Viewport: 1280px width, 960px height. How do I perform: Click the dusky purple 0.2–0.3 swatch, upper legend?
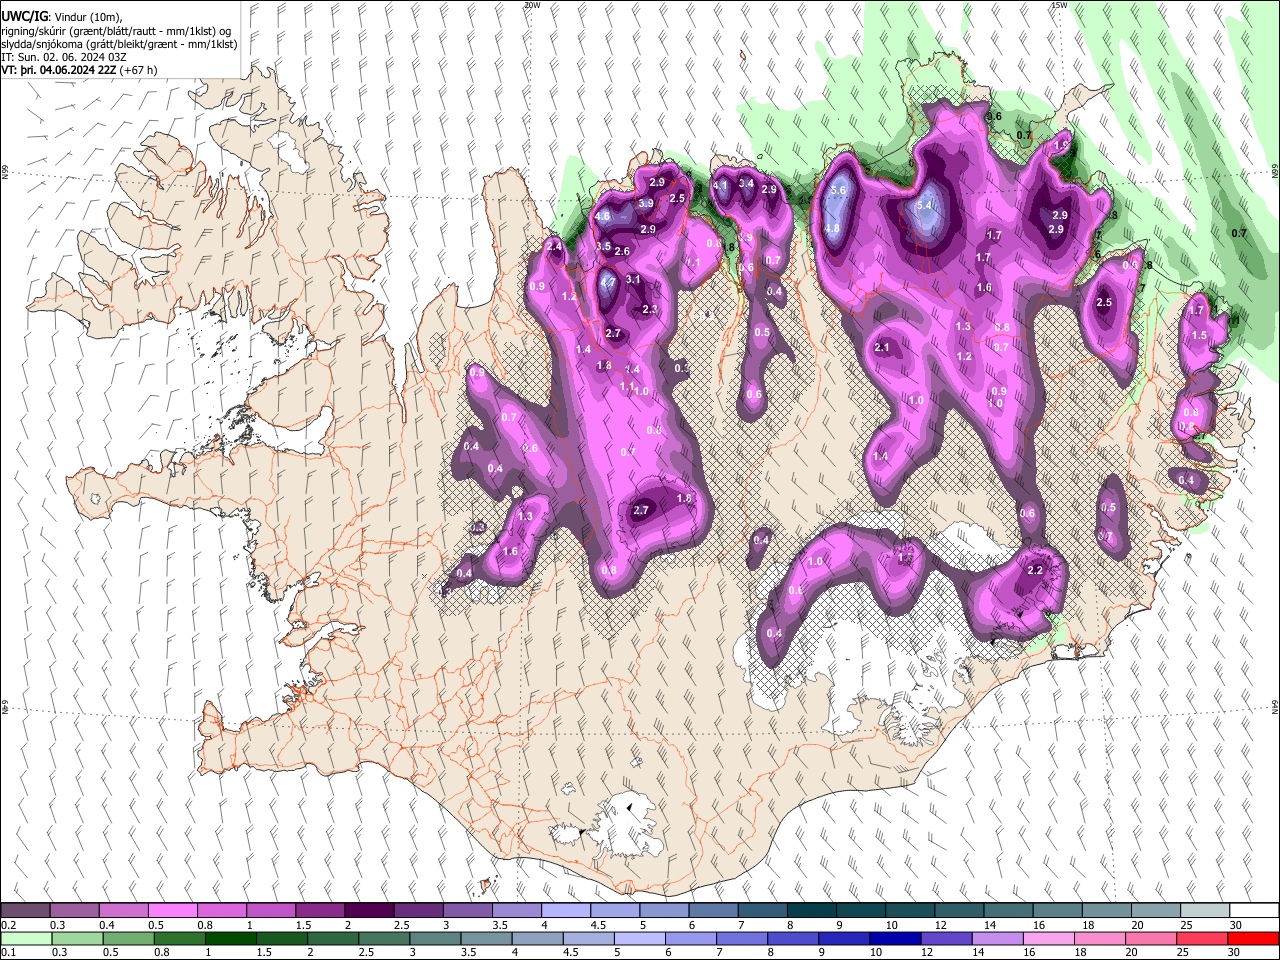pos(25,911)
